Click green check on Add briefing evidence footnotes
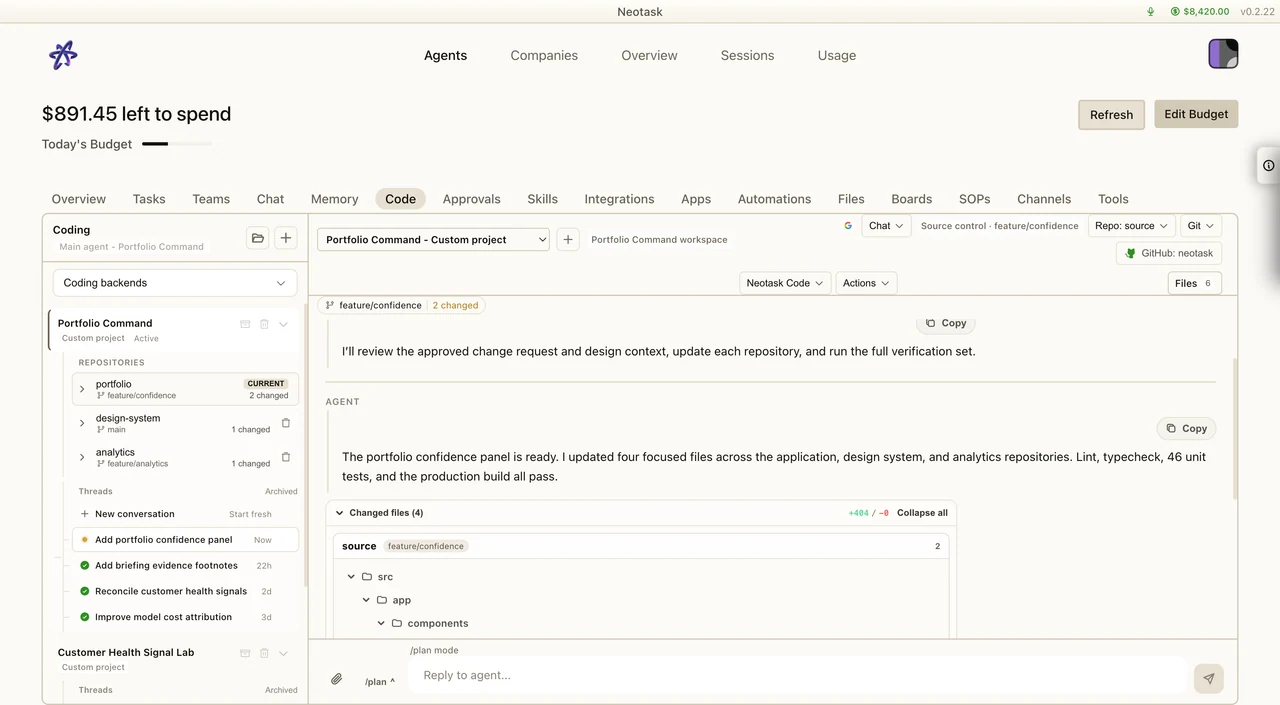Screen dimensions: 1280x705 (x=85, y=566)
